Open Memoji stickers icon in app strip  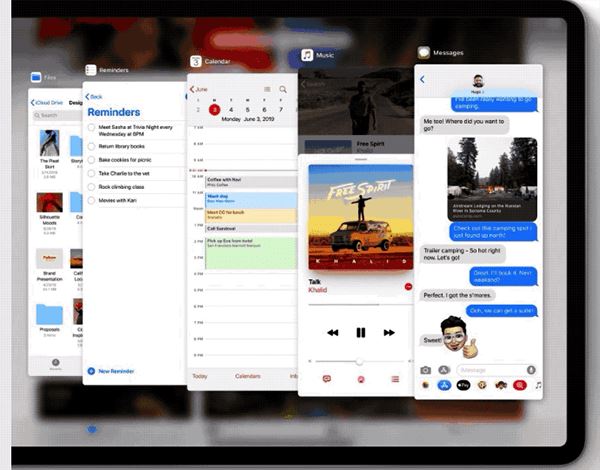point(501,385)
